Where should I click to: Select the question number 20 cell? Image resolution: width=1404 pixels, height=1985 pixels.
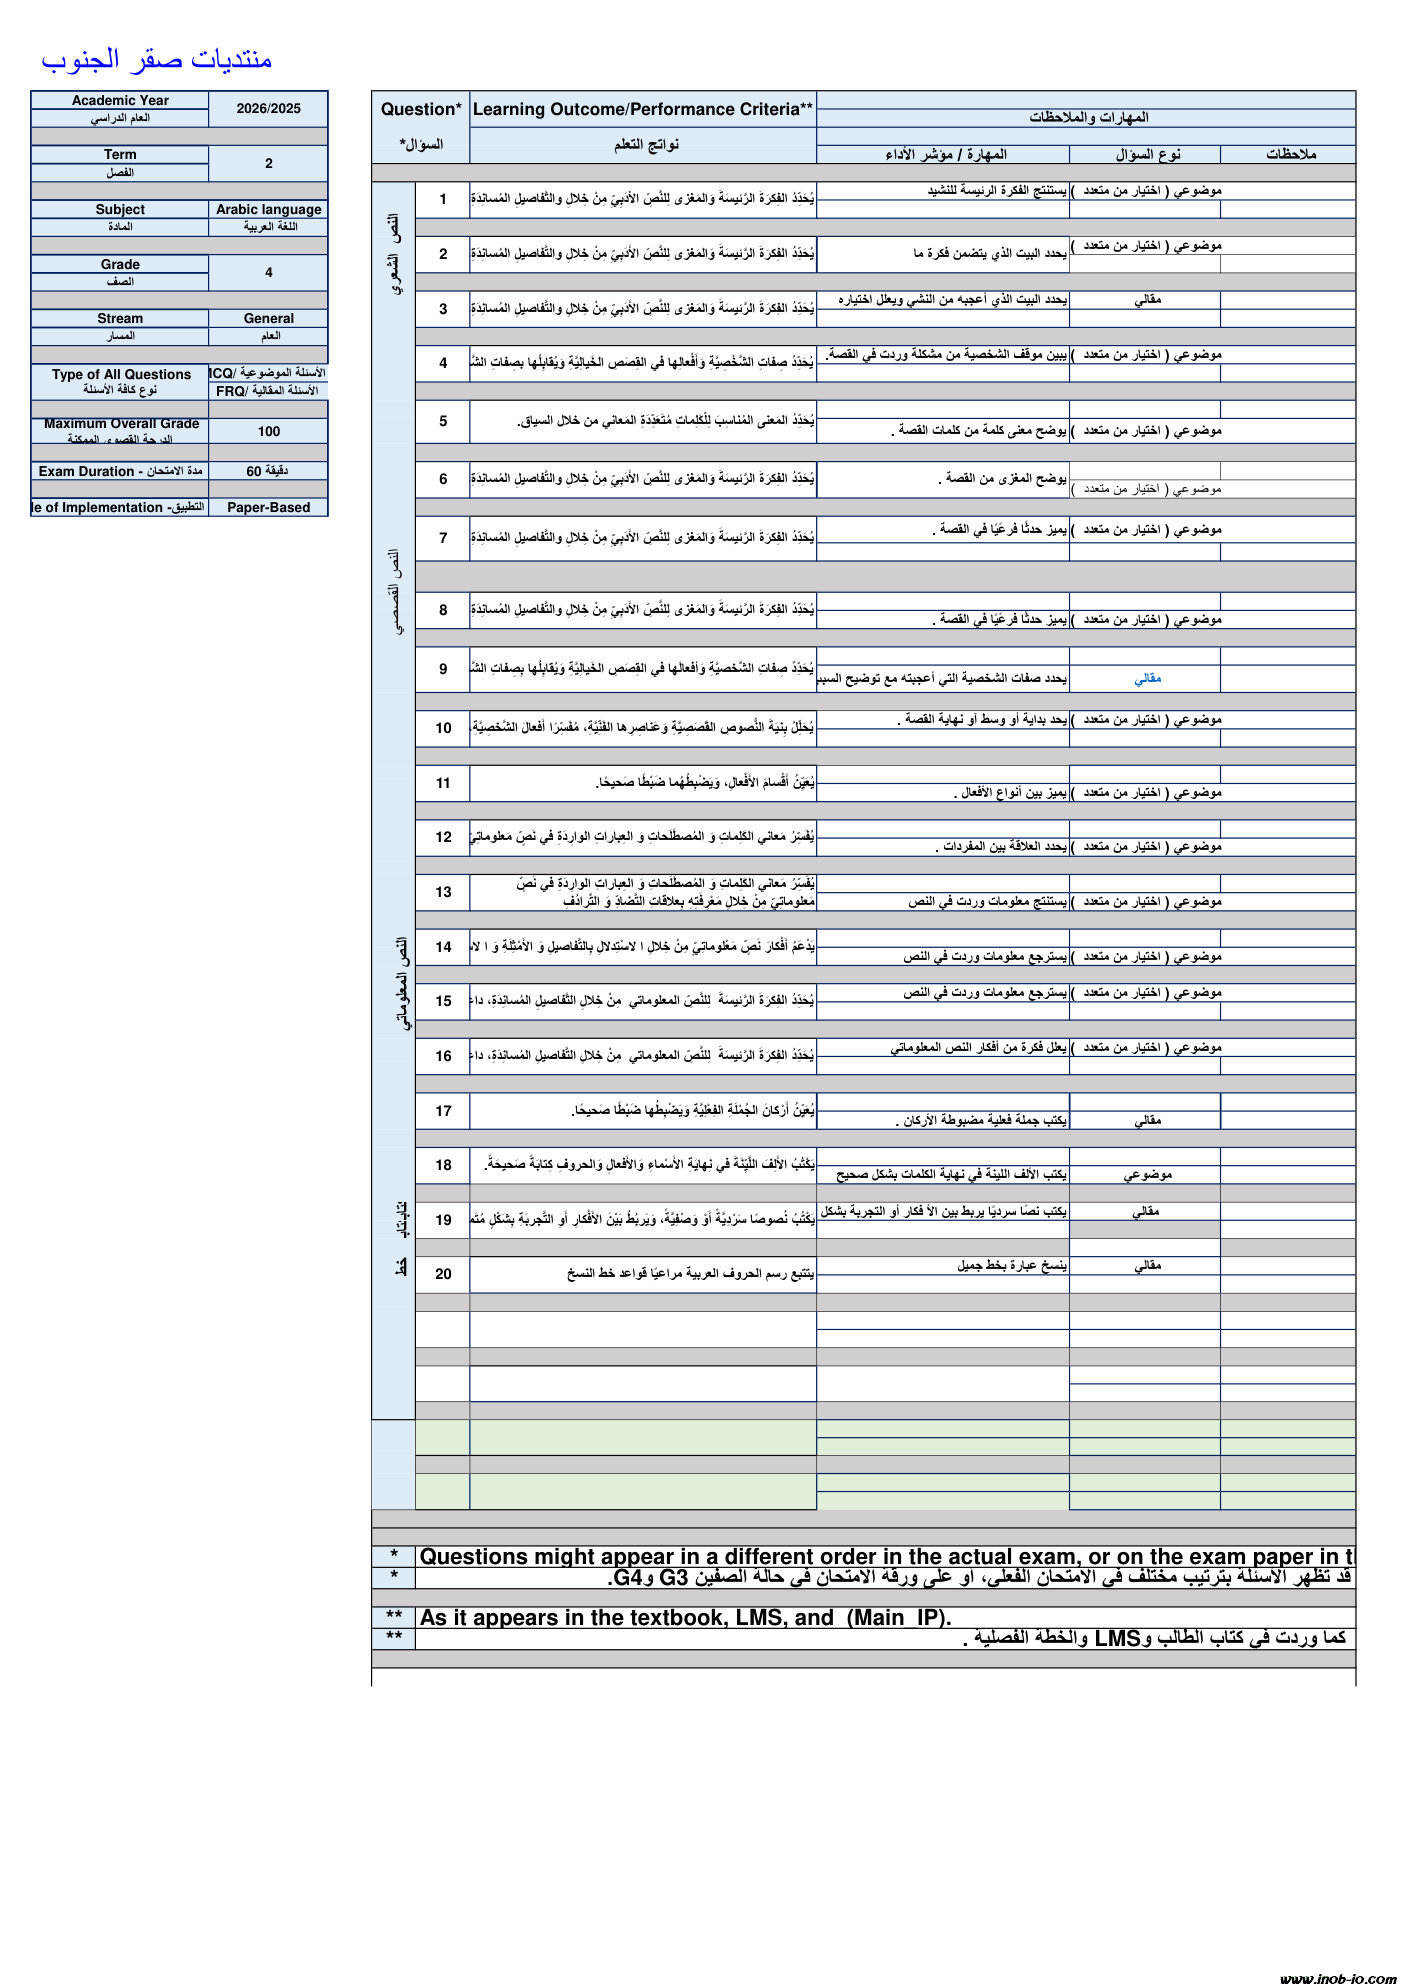pos(443,1274)
